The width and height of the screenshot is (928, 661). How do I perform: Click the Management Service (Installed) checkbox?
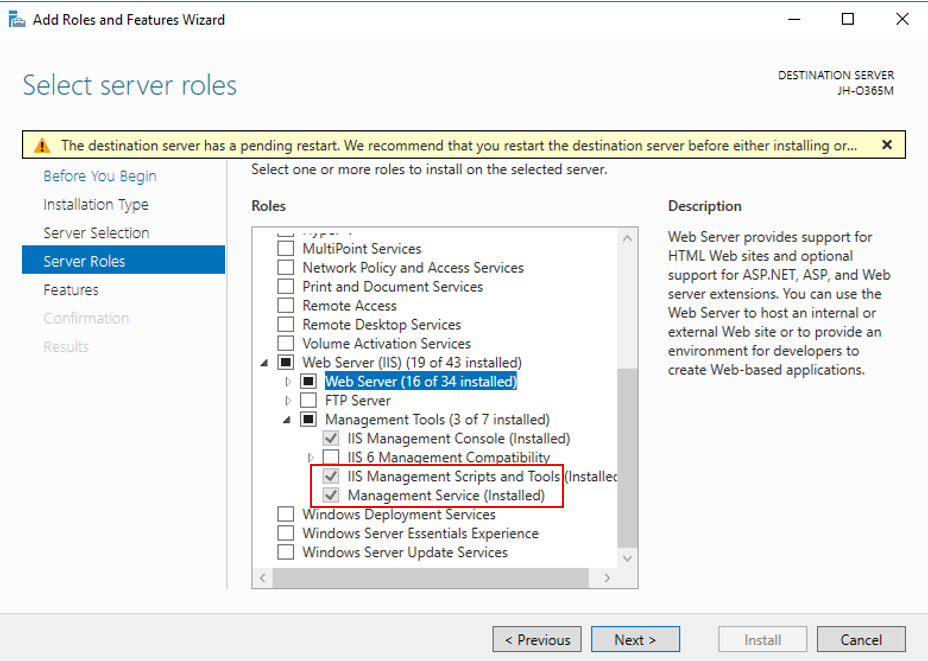pos(331,495)
